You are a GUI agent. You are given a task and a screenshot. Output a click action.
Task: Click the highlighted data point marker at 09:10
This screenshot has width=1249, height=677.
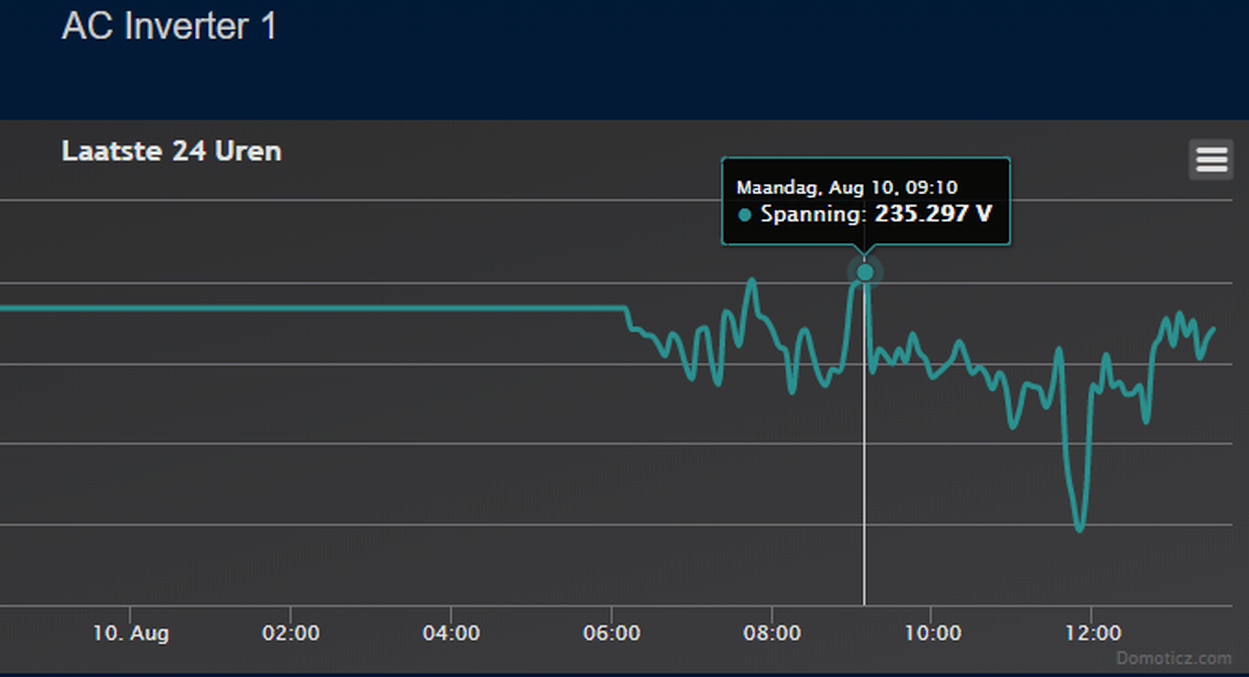click(x=865, y=271)
